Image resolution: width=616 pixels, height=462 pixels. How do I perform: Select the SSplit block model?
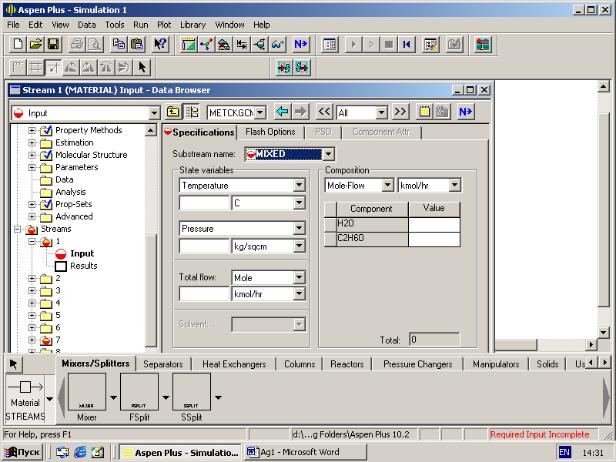(x=191, y=392)
